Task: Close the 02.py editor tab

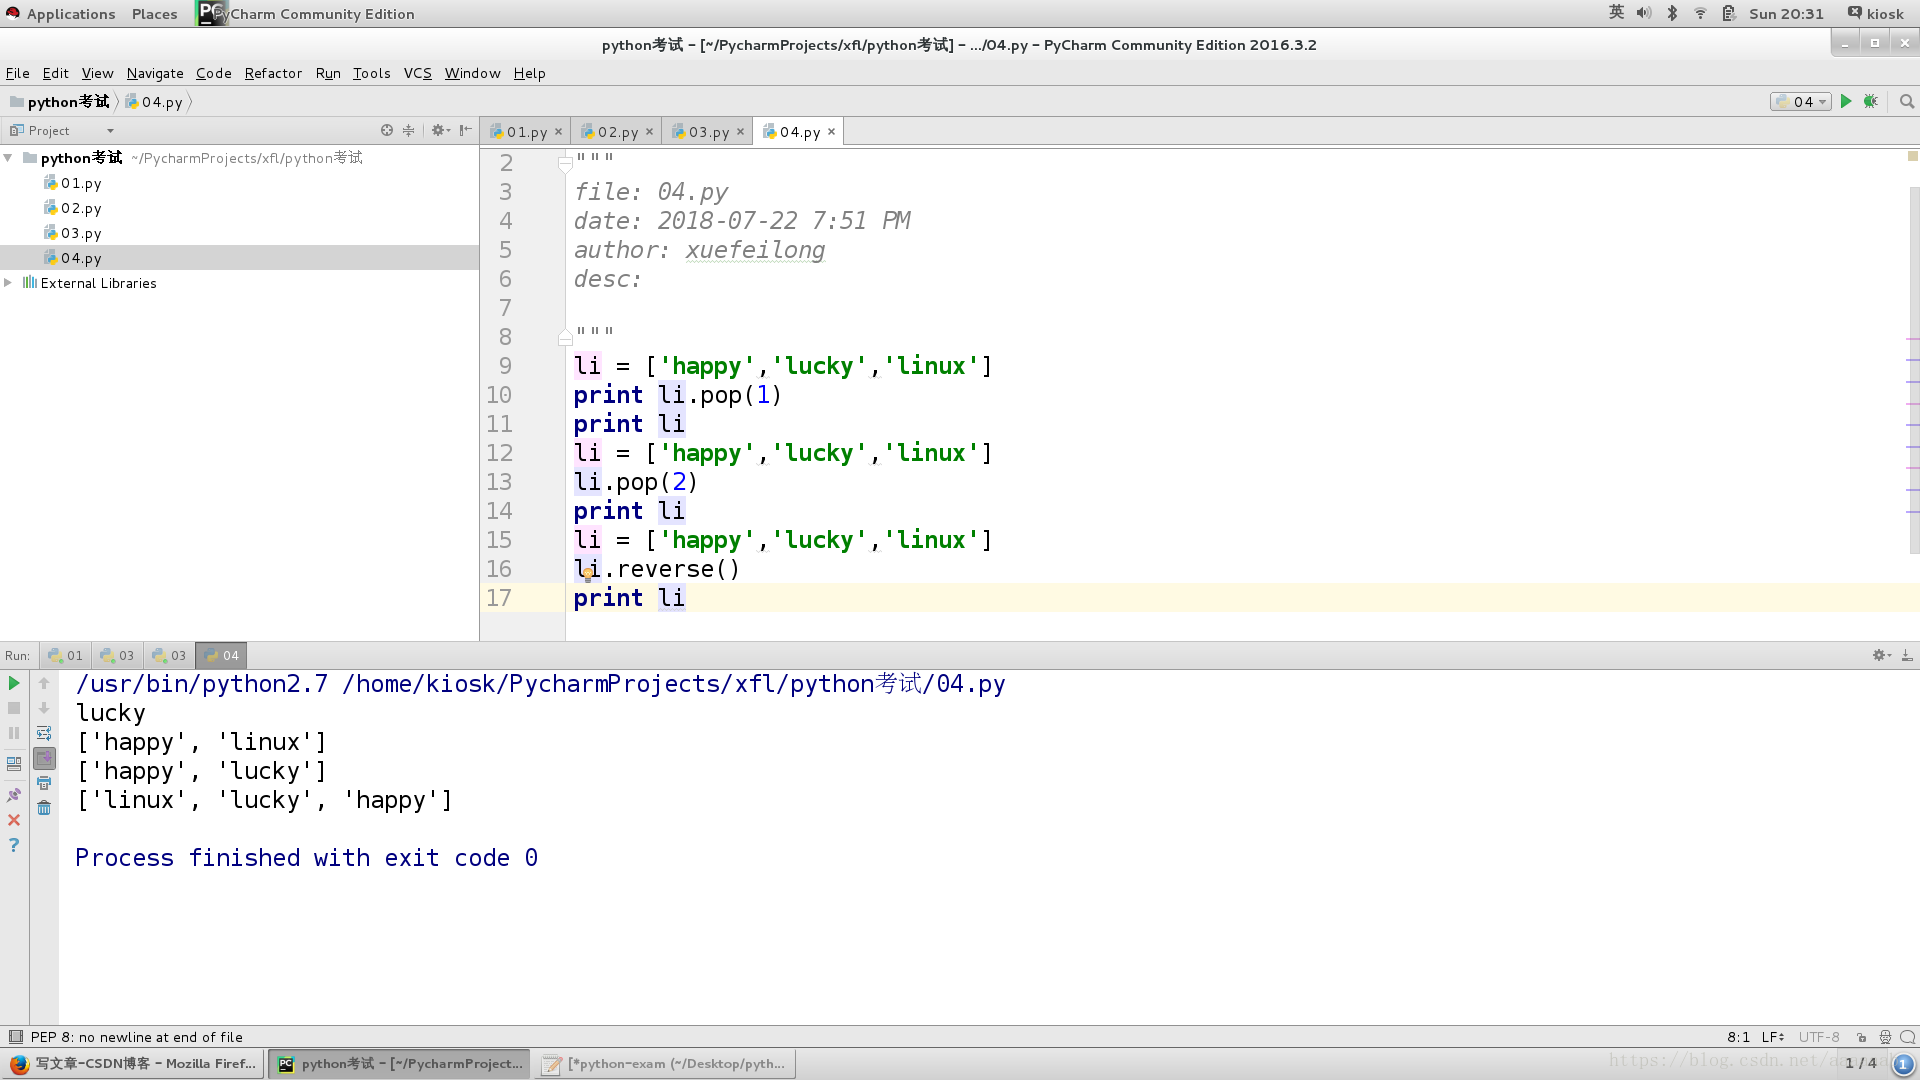Action: (x=649, y=132)
